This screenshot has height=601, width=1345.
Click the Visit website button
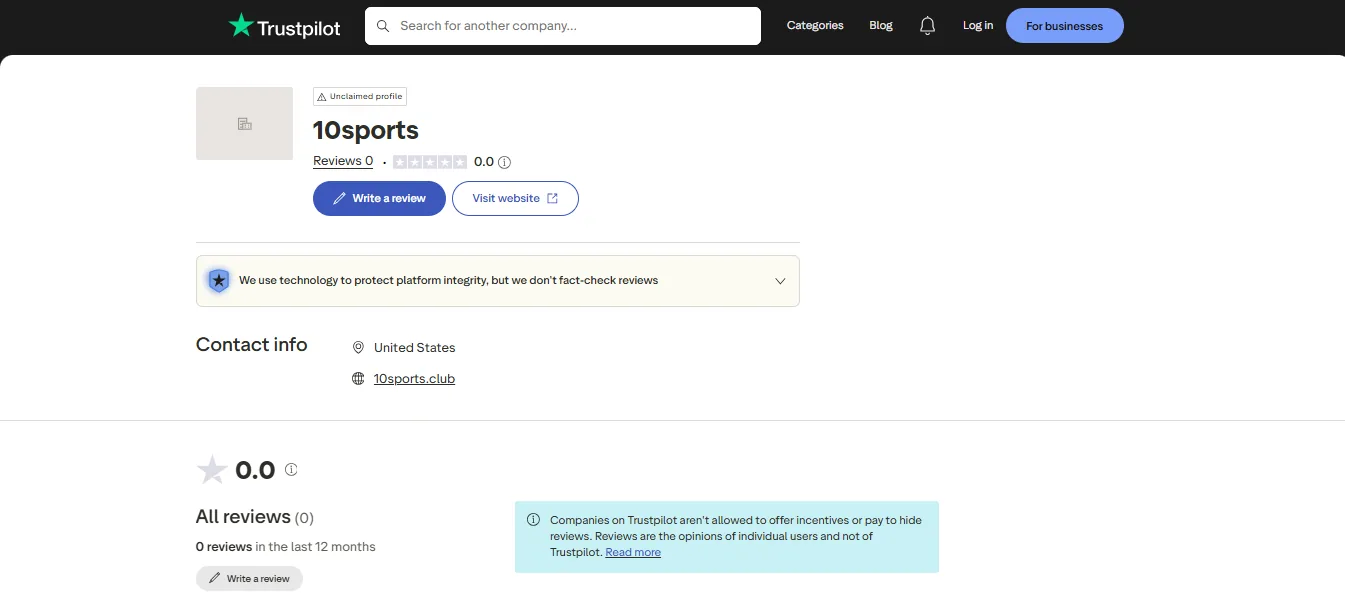(515, 198)
